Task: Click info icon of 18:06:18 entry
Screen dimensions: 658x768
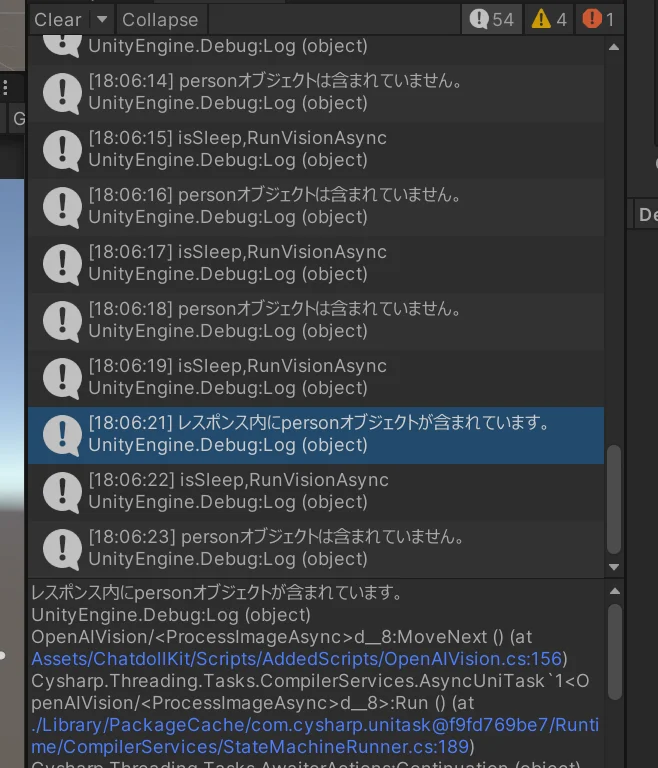Action: (x=62, y=321)
